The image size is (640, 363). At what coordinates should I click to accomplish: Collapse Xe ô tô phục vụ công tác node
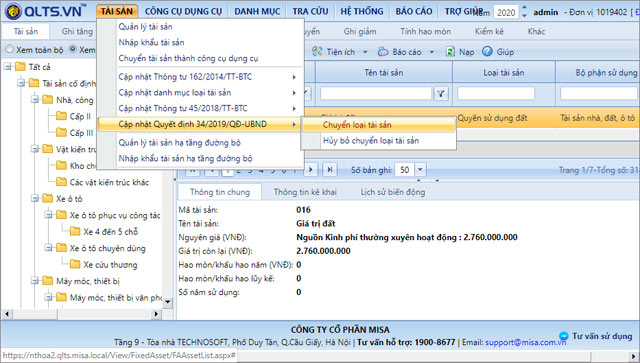[49, 215]
